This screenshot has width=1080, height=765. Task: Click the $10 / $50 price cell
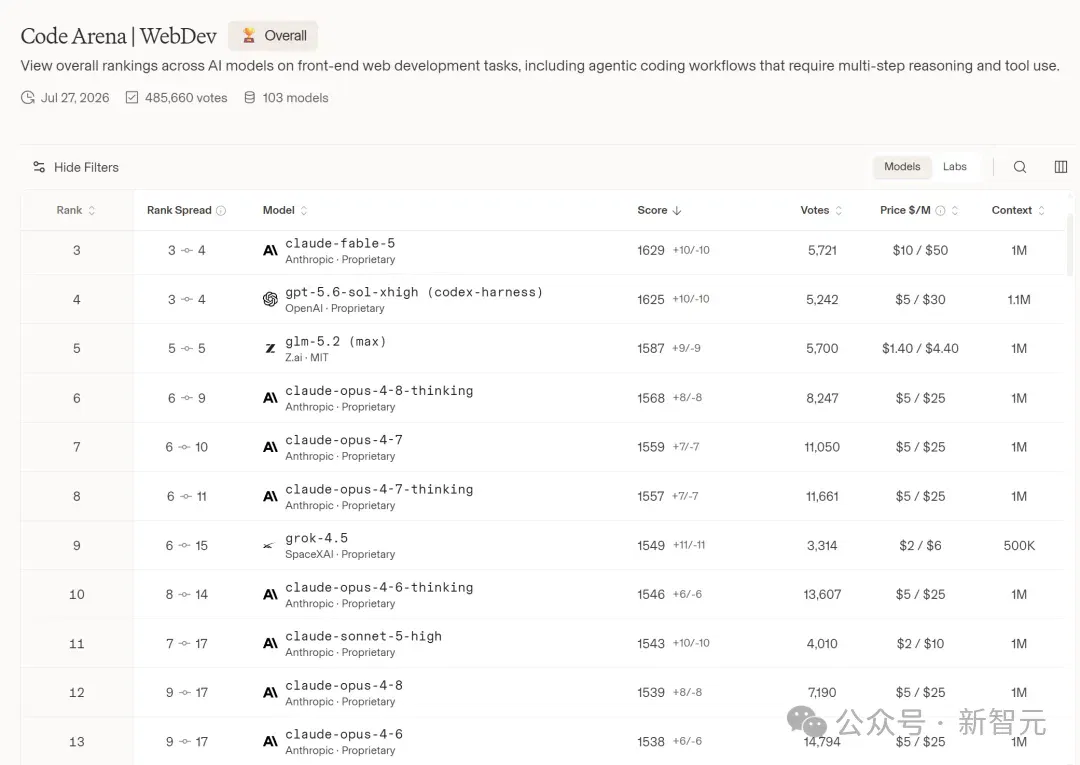pyautogui.click(x=920, y=251)
